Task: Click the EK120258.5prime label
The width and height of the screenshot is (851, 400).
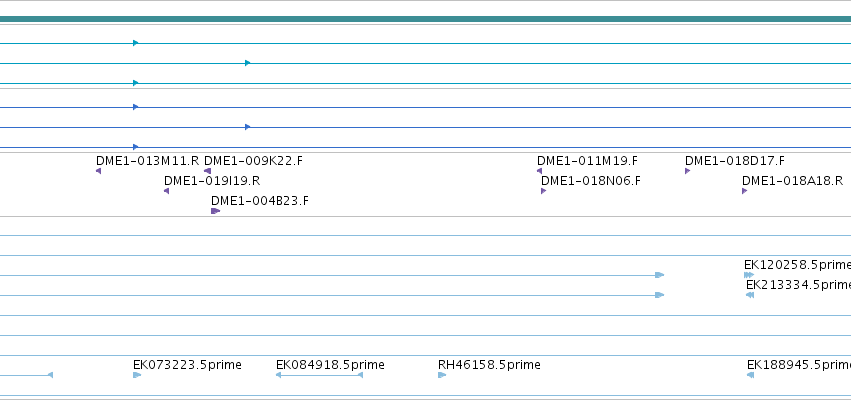Action: (797, 265)
